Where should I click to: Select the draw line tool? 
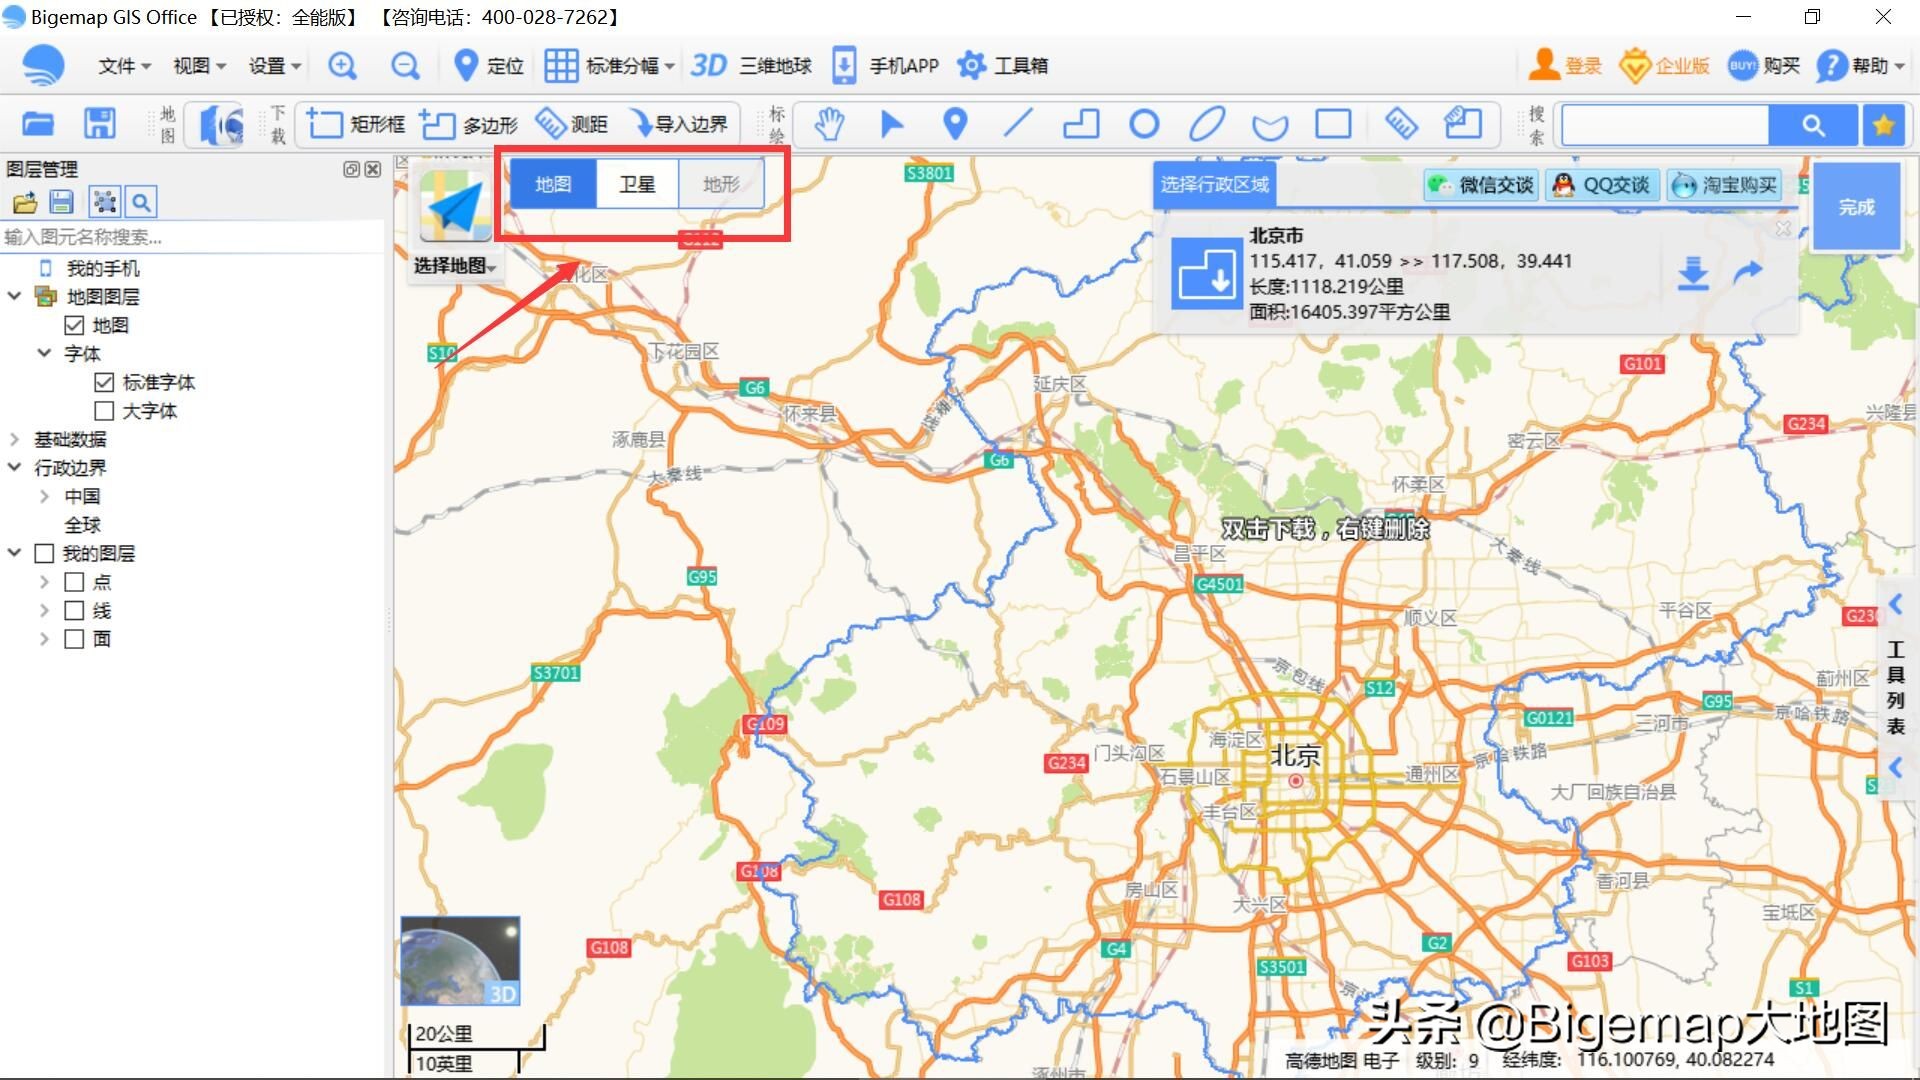1018,124
